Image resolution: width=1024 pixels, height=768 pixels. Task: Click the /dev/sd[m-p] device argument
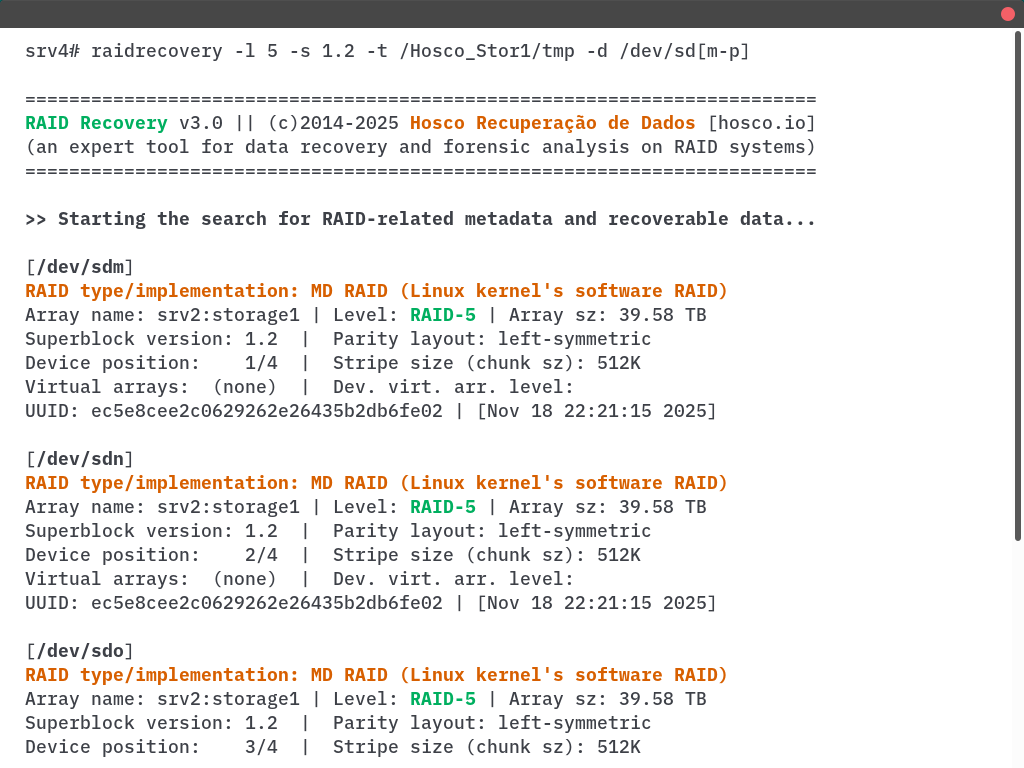[684, 51]
